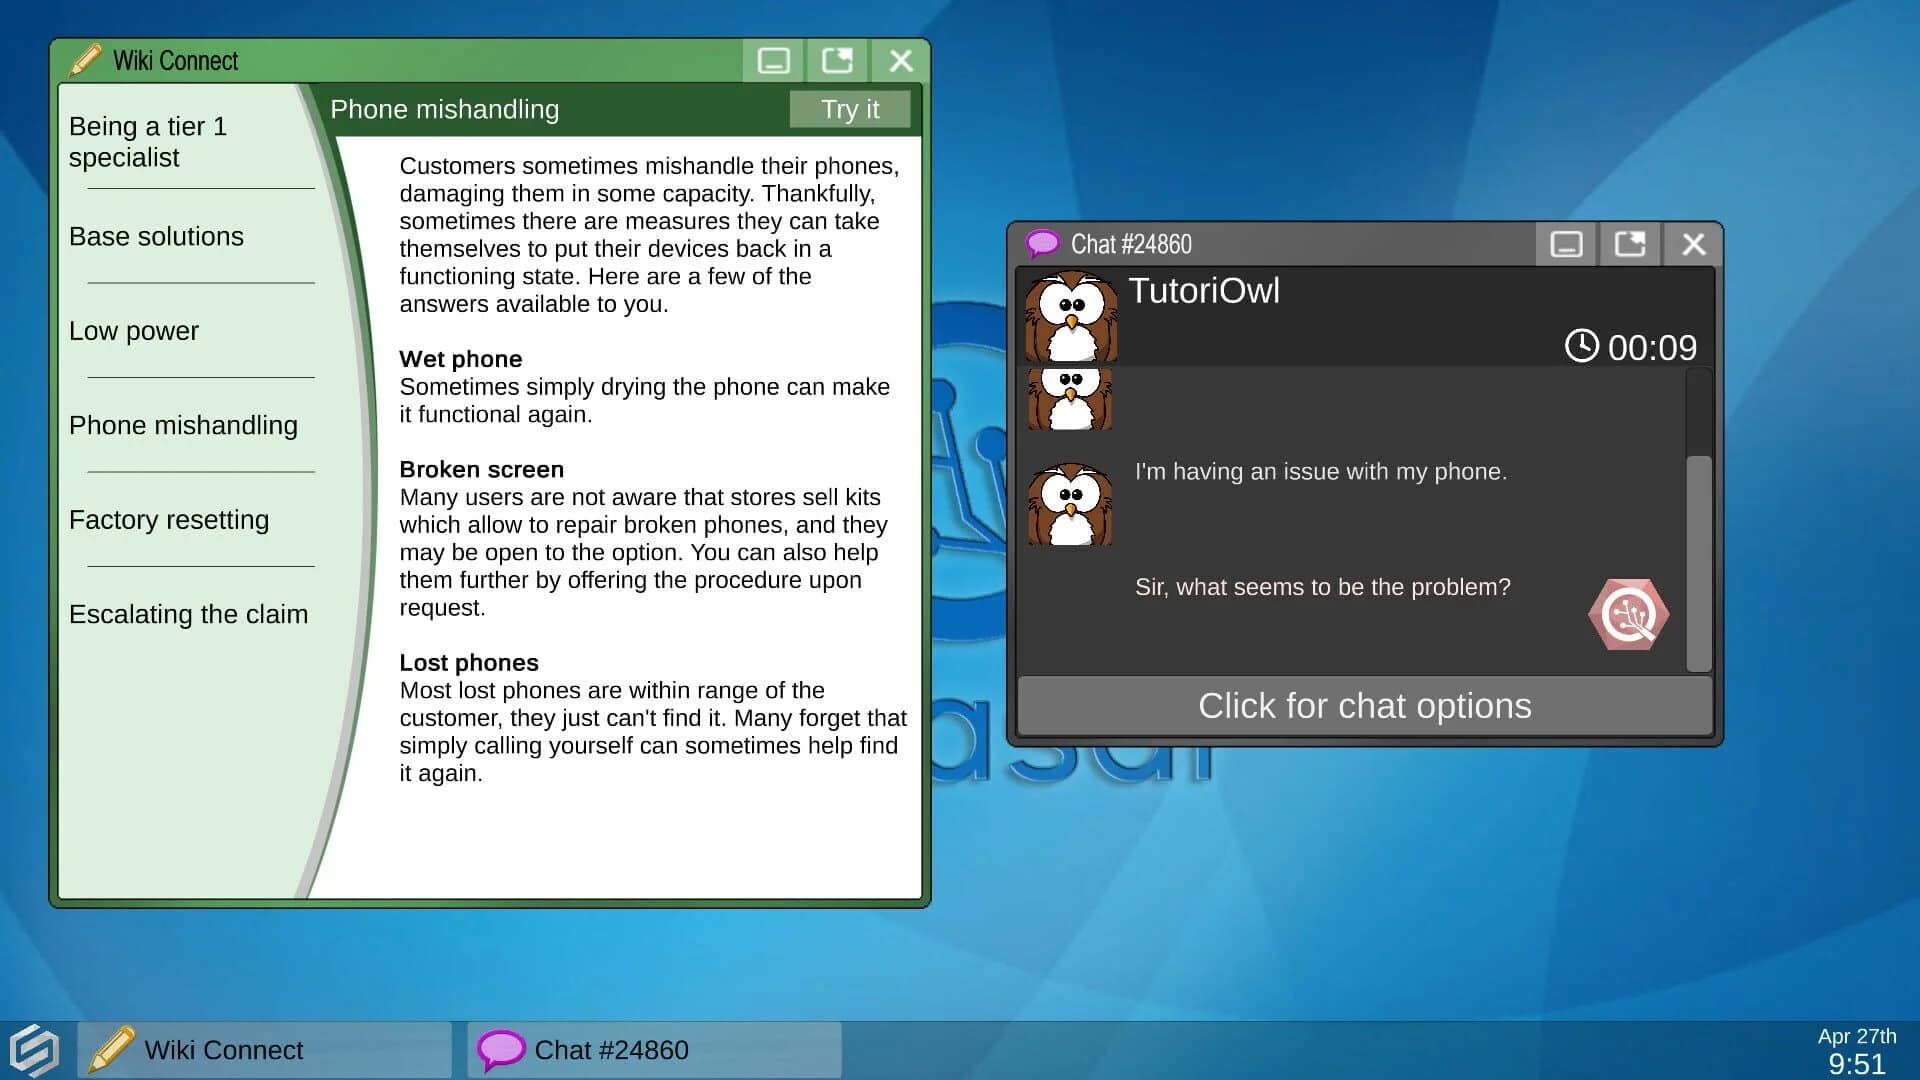Select Phone mishandling in the sidebar

click(x=184, y=425)
